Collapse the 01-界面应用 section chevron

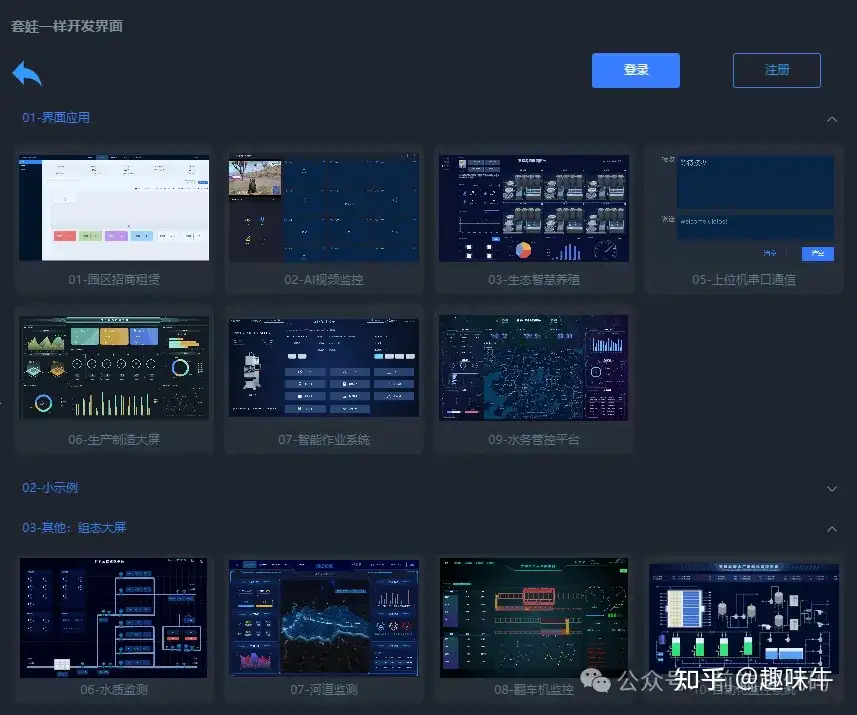click(832, 119)
